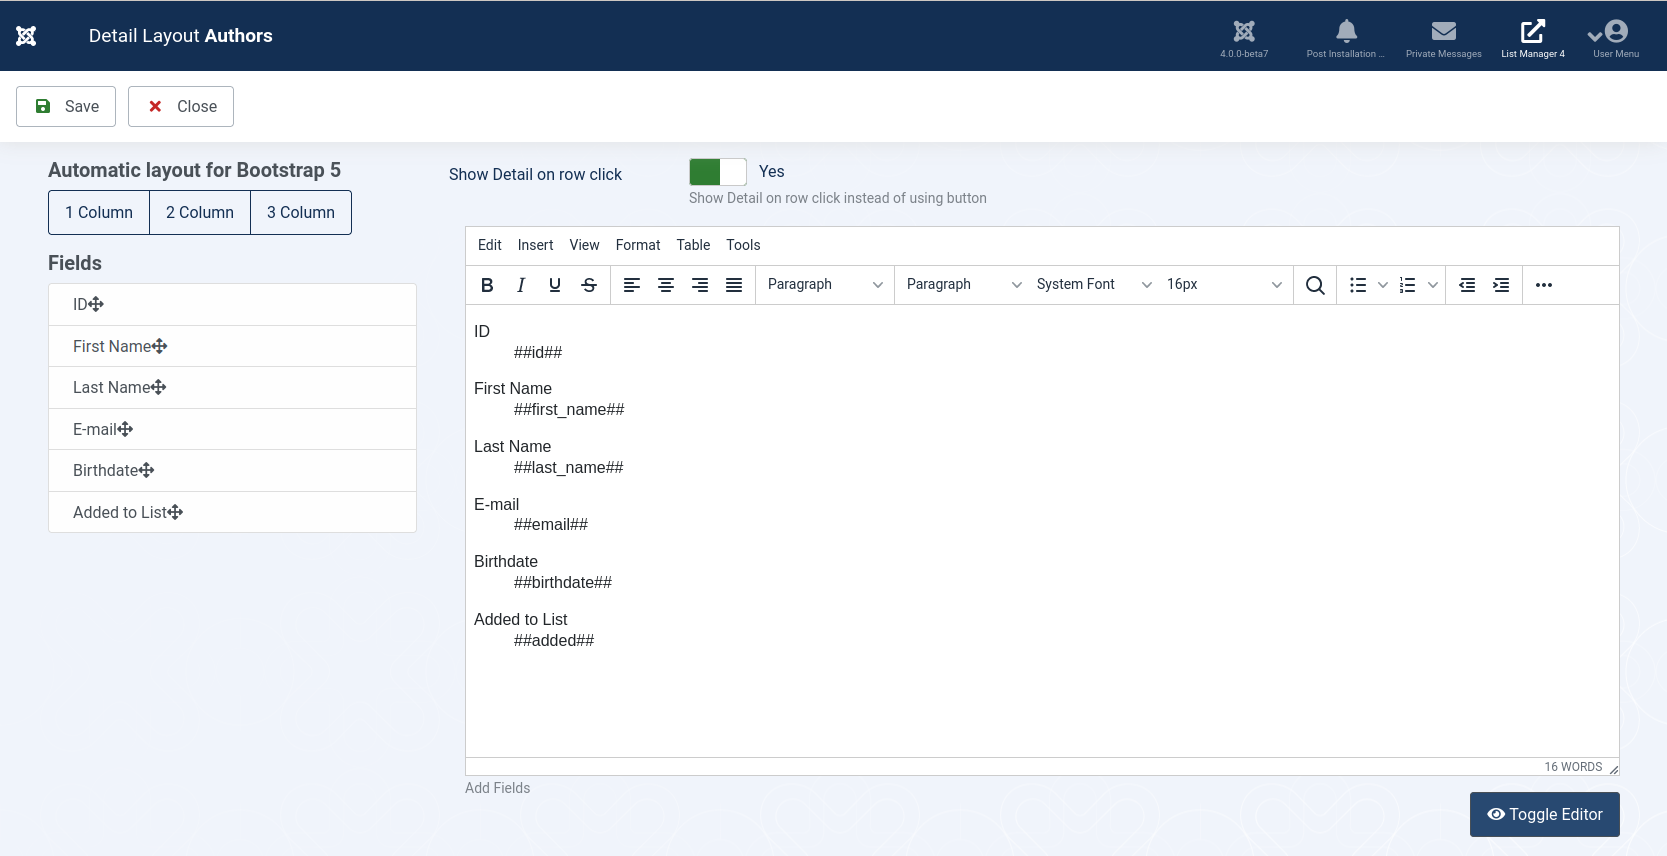
Task: Show more toolbar options (three dots)
Action: pos(1544,285)
